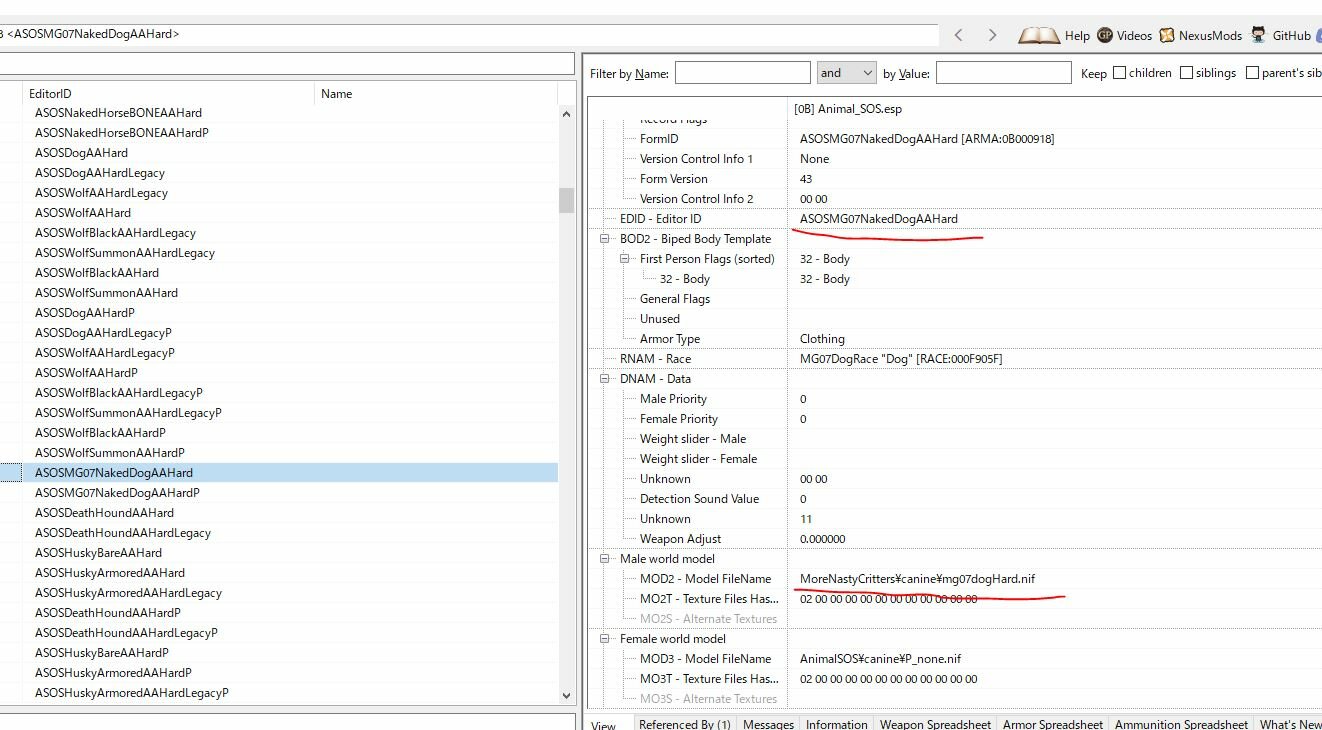
Task: Click Male Priority row label
Action: pyautogui.click(x=673, y=399)
